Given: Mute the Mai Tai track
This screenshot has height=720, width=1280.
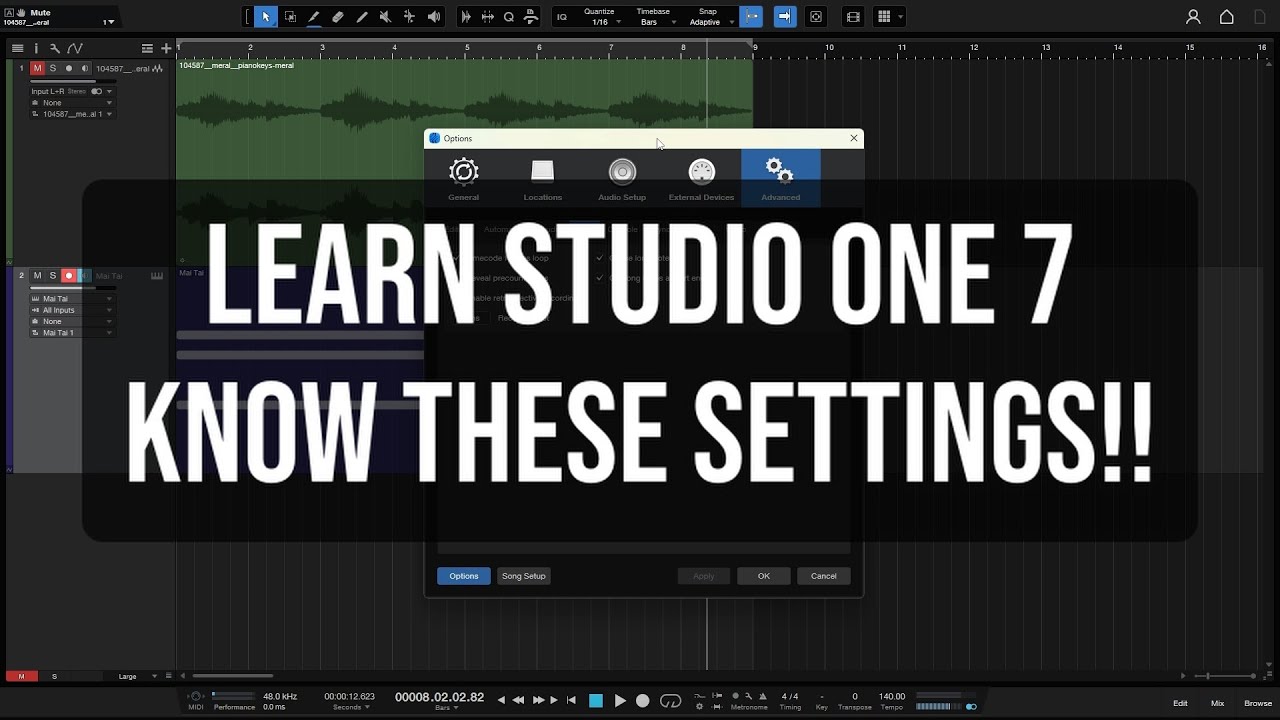Looking at the screenshot, I should tap(37, 276).
